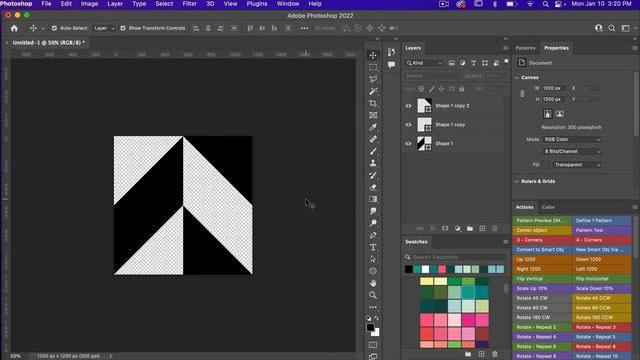The height and width of the screenshot is (360, 640).
Task: Switch to the Patterns tab
Action: click(525, 48)
